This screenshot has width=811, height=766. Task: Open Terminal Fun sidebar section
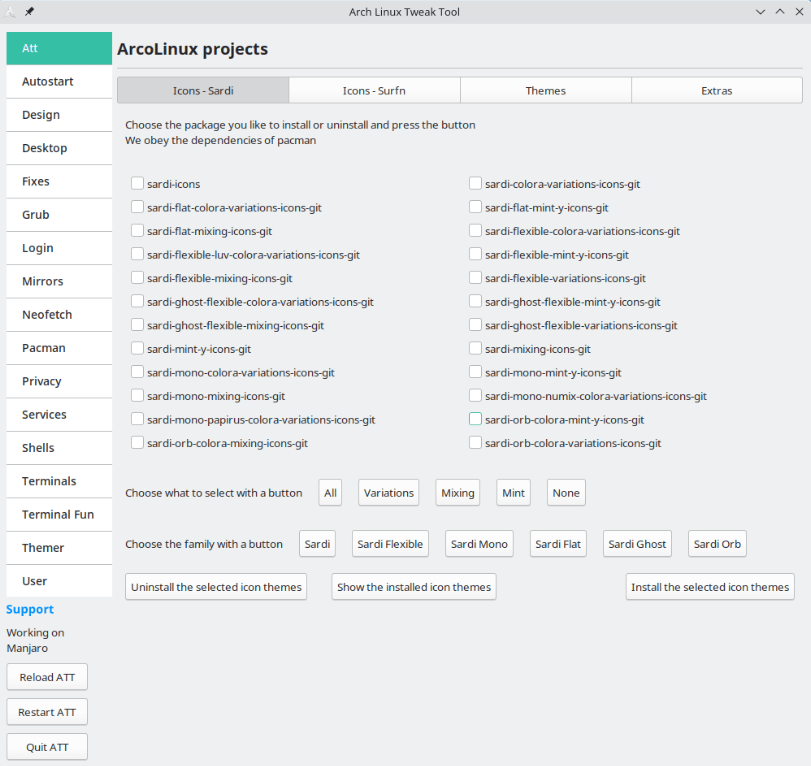[x=59, y=515]
